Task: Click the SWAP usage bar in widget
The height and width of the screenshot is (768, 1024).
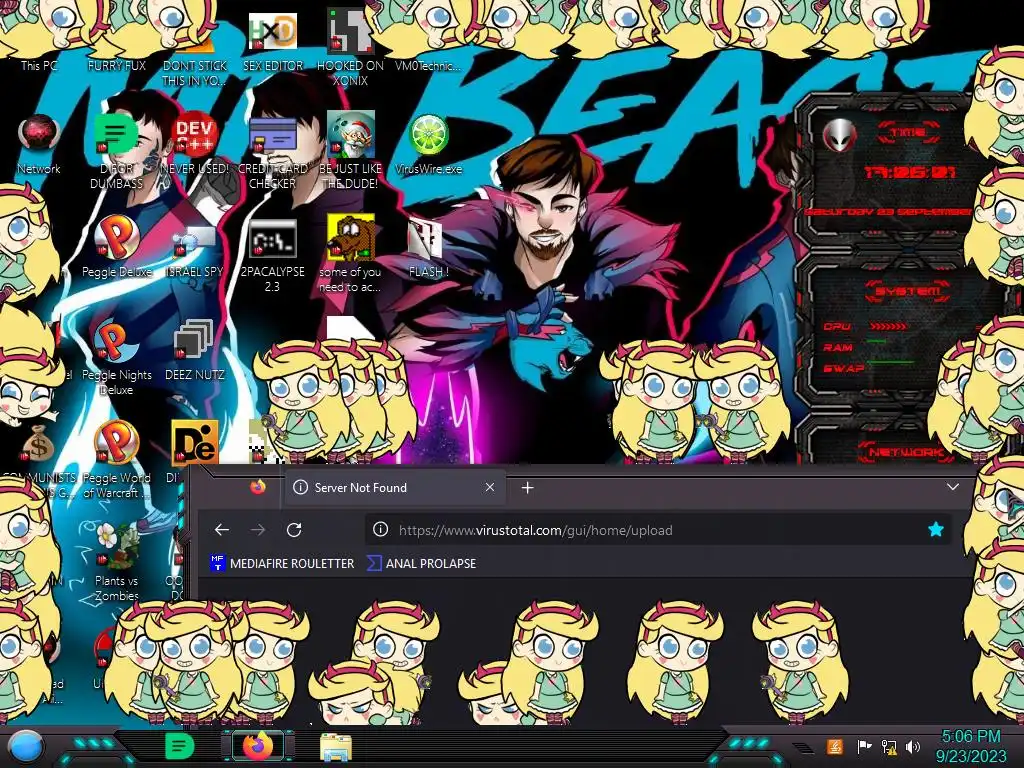Action: 889,361
